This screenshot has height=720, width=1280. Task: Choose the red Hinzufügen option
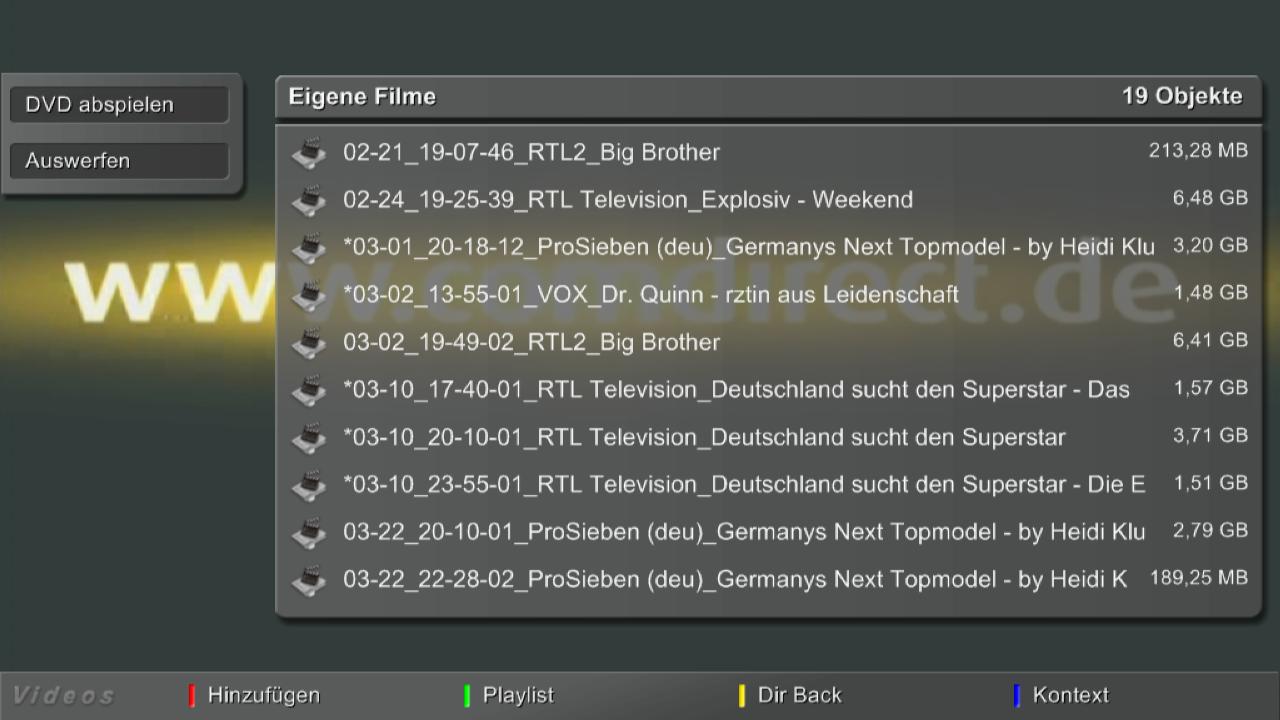(x=263, y=695)
